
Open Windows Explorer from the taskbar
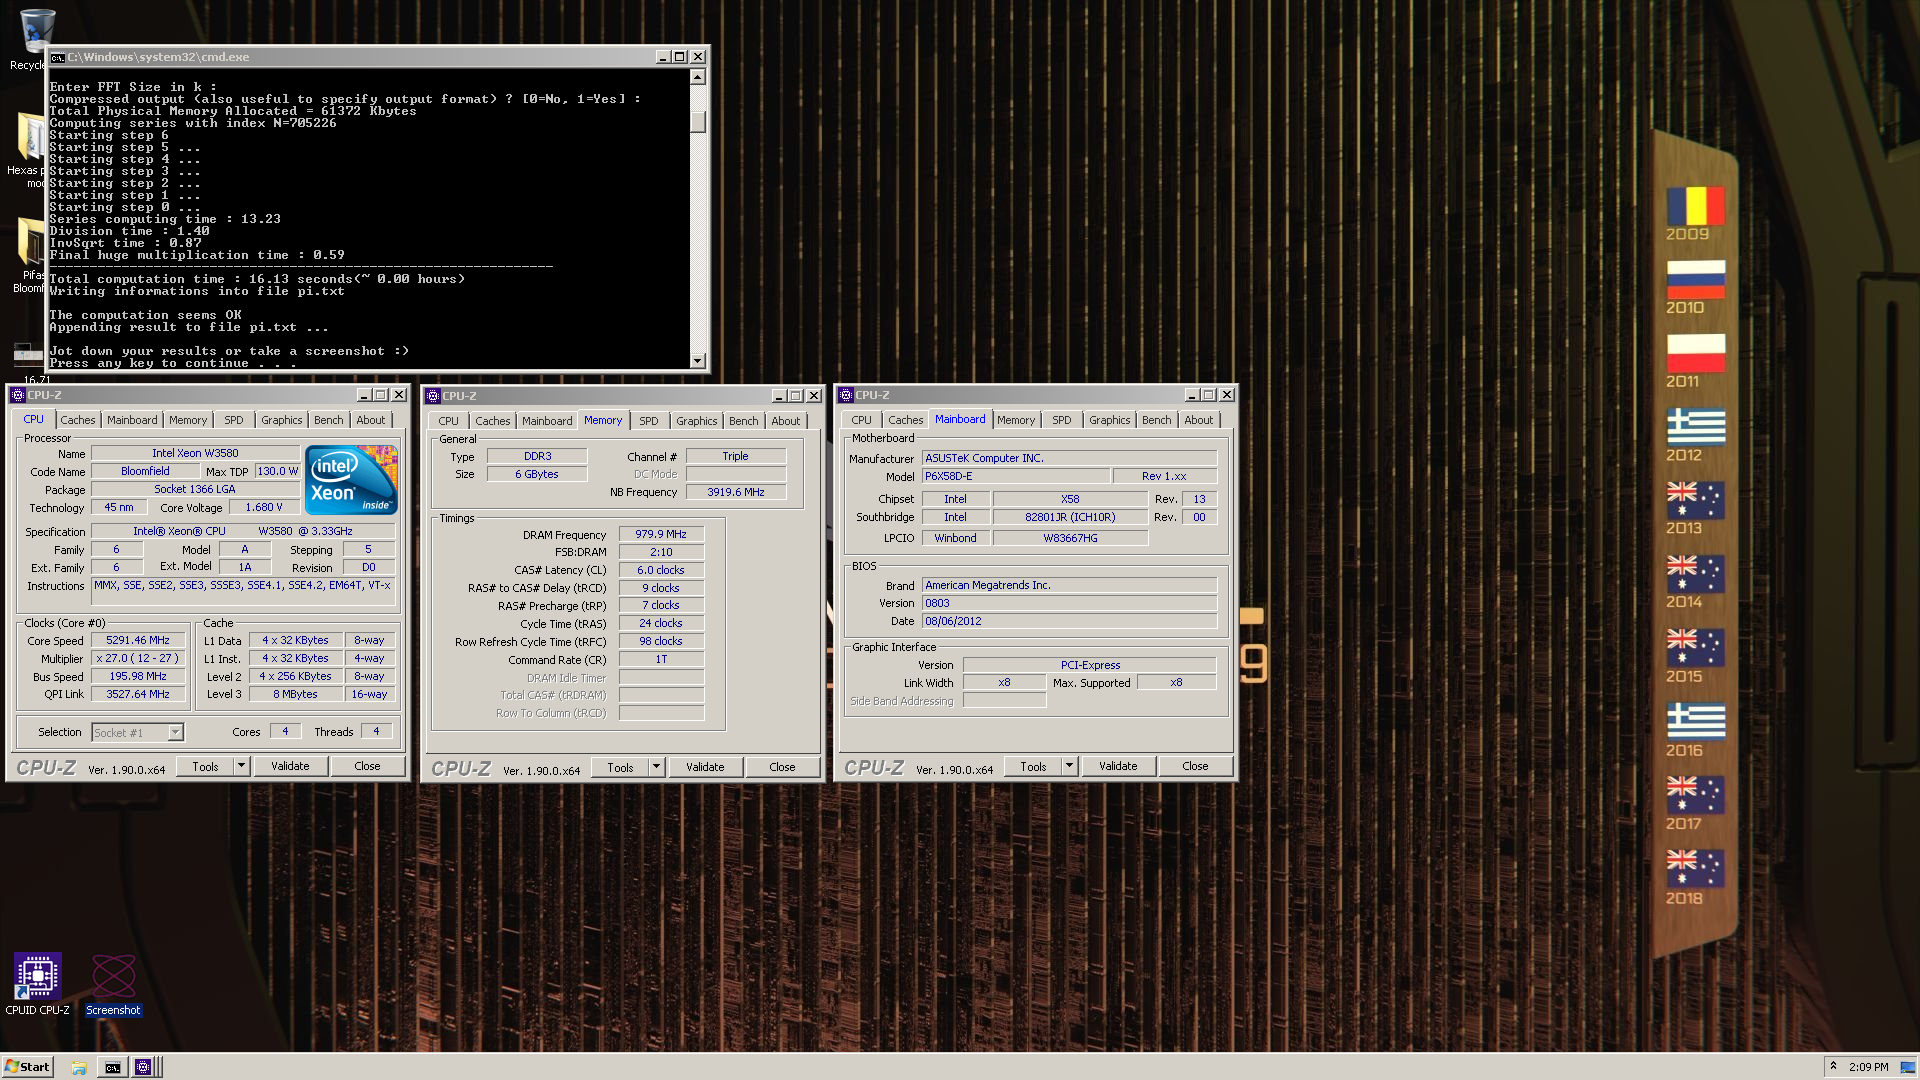[x=79, y=1067]
